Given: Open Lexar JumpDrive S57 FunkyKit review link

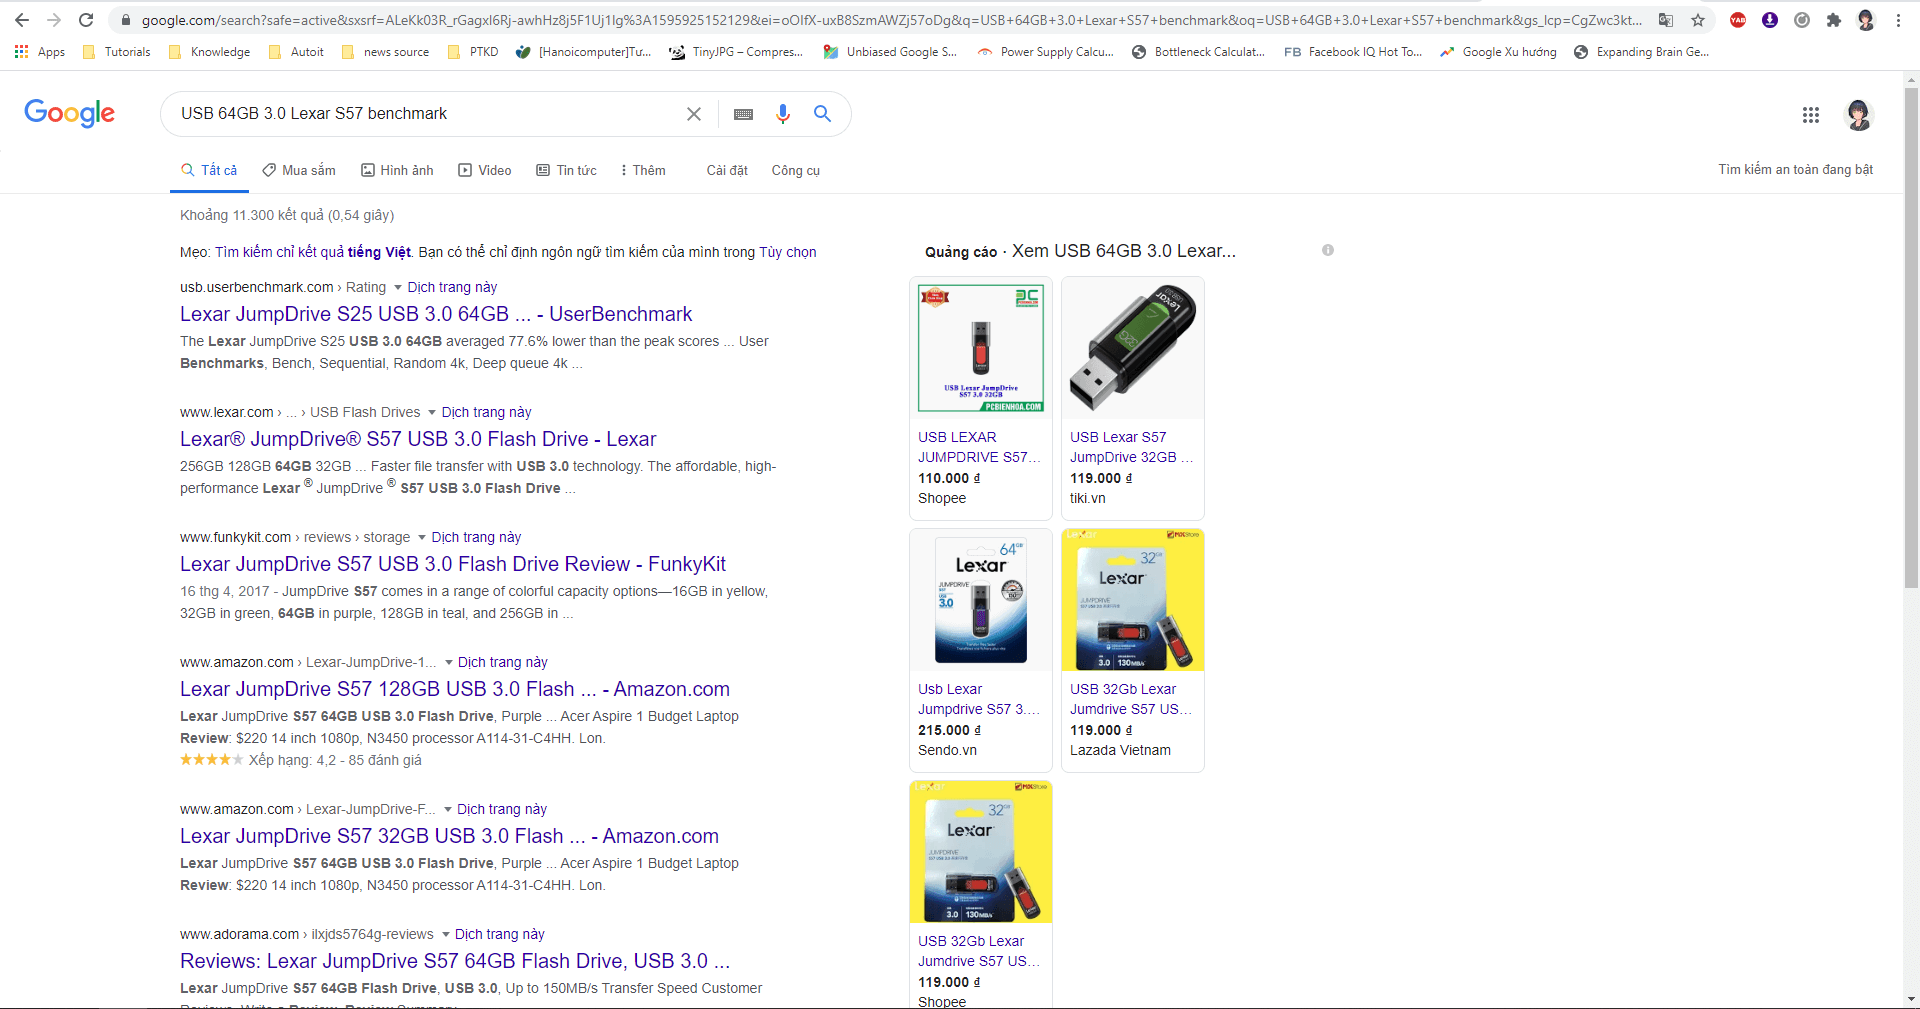Looking at the screenshot, I should coord(452,564).
